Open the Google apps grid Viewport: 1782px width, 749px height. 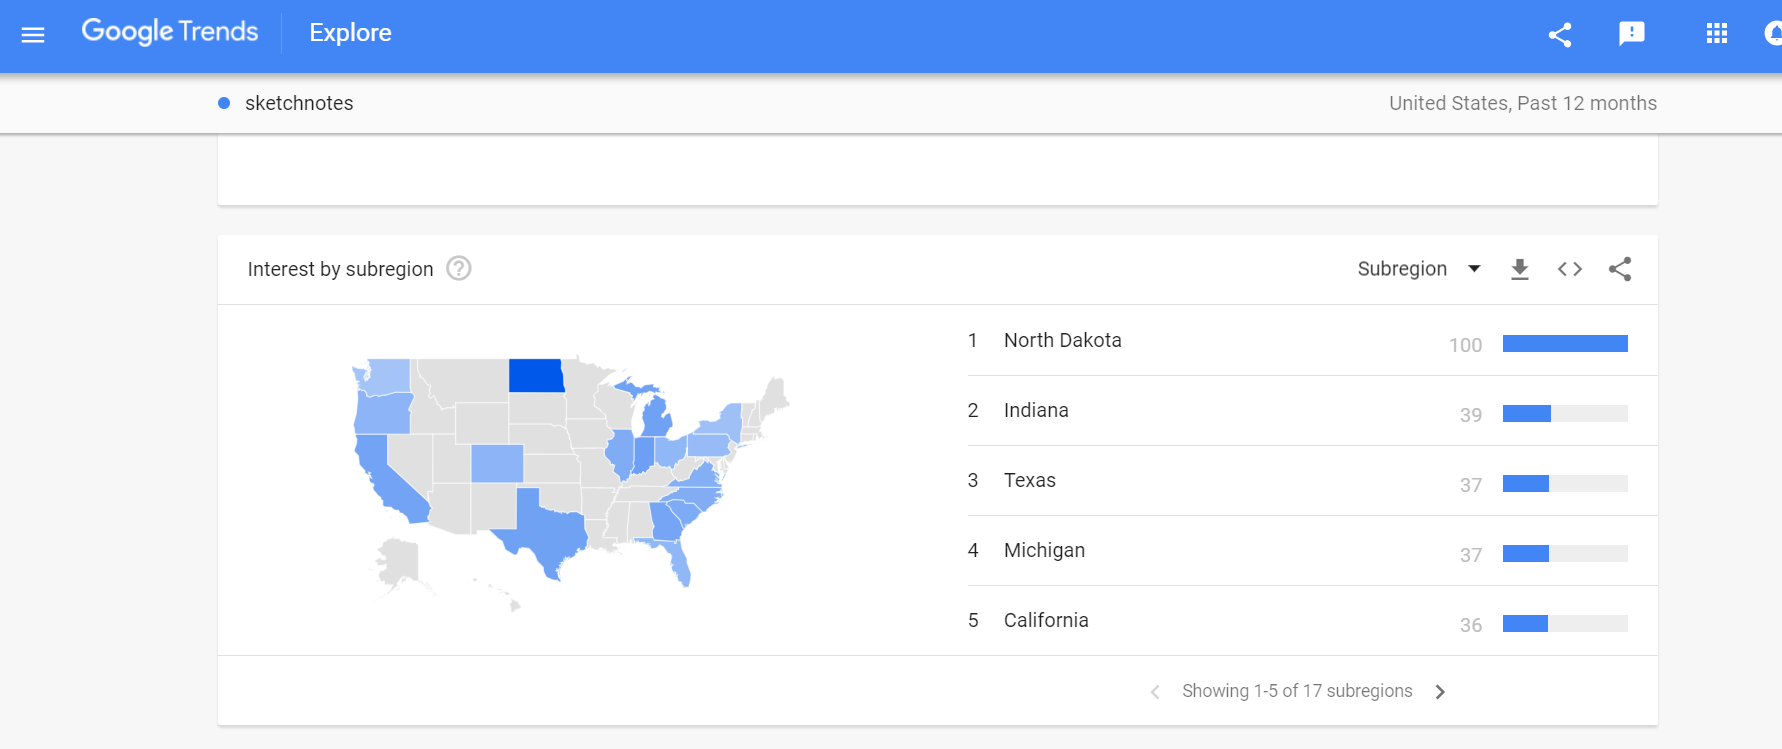[1717, 34]
